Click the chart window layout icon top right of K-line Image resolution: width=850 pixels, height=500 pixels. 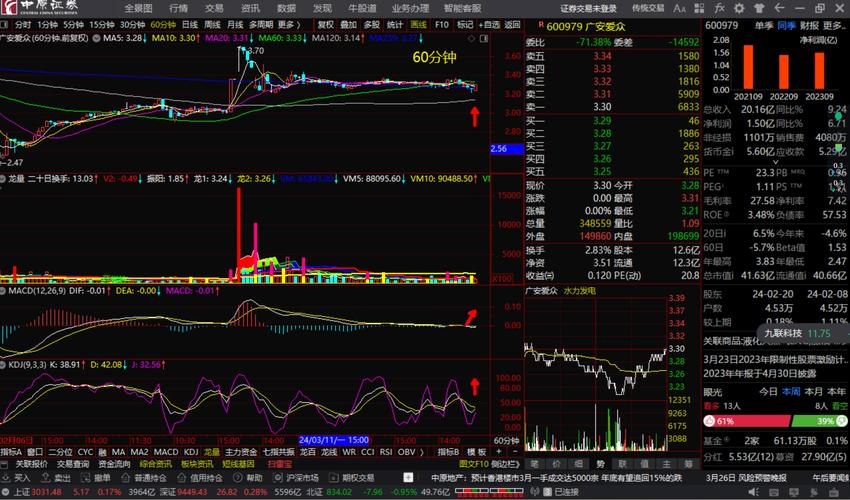(484, 39)
